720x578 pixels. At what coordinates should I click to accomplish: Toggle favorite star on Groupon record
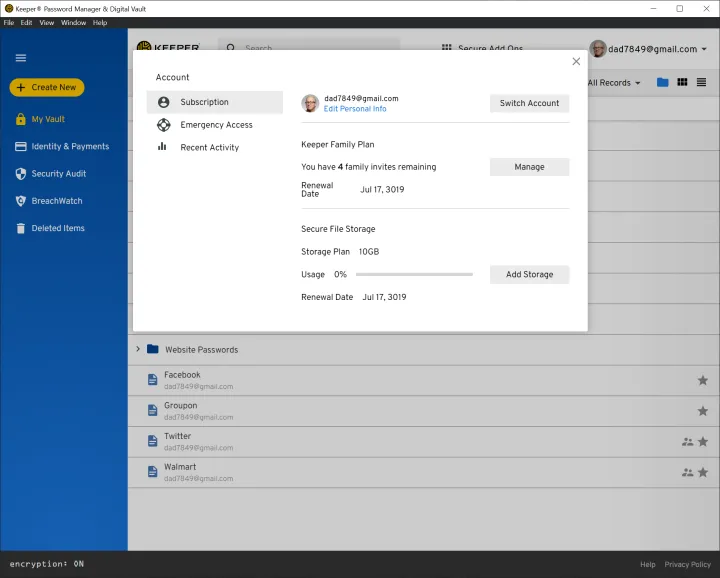(702, 411)
